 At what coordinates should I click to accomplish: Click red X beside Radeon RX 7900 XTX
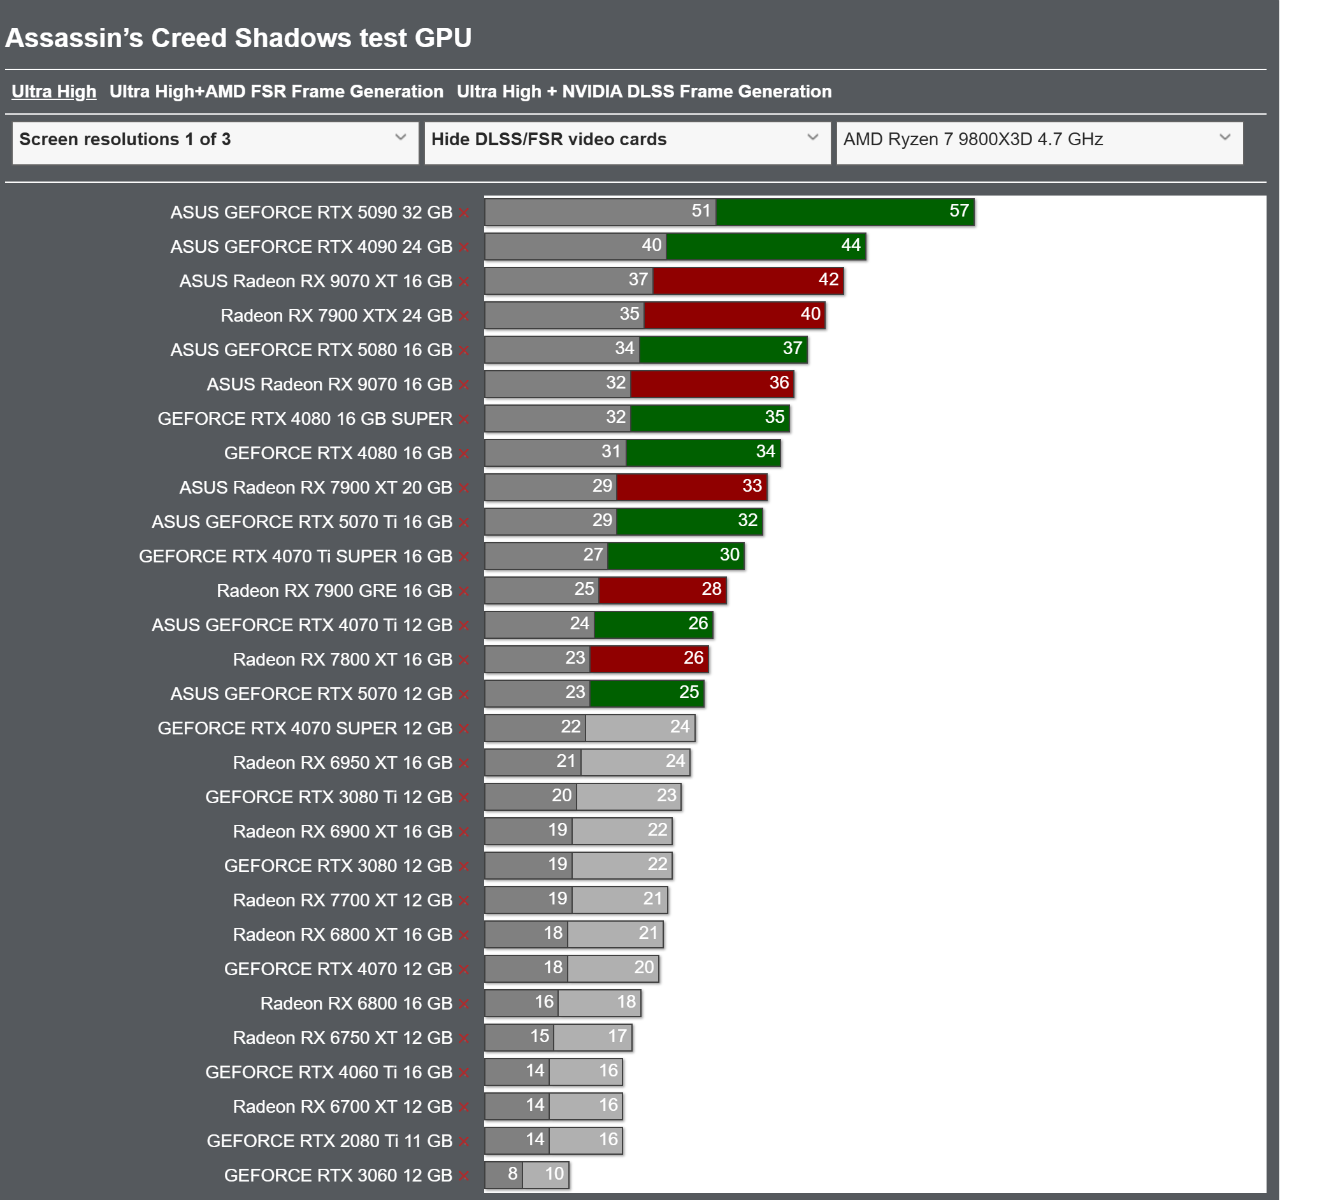point(465,317)
